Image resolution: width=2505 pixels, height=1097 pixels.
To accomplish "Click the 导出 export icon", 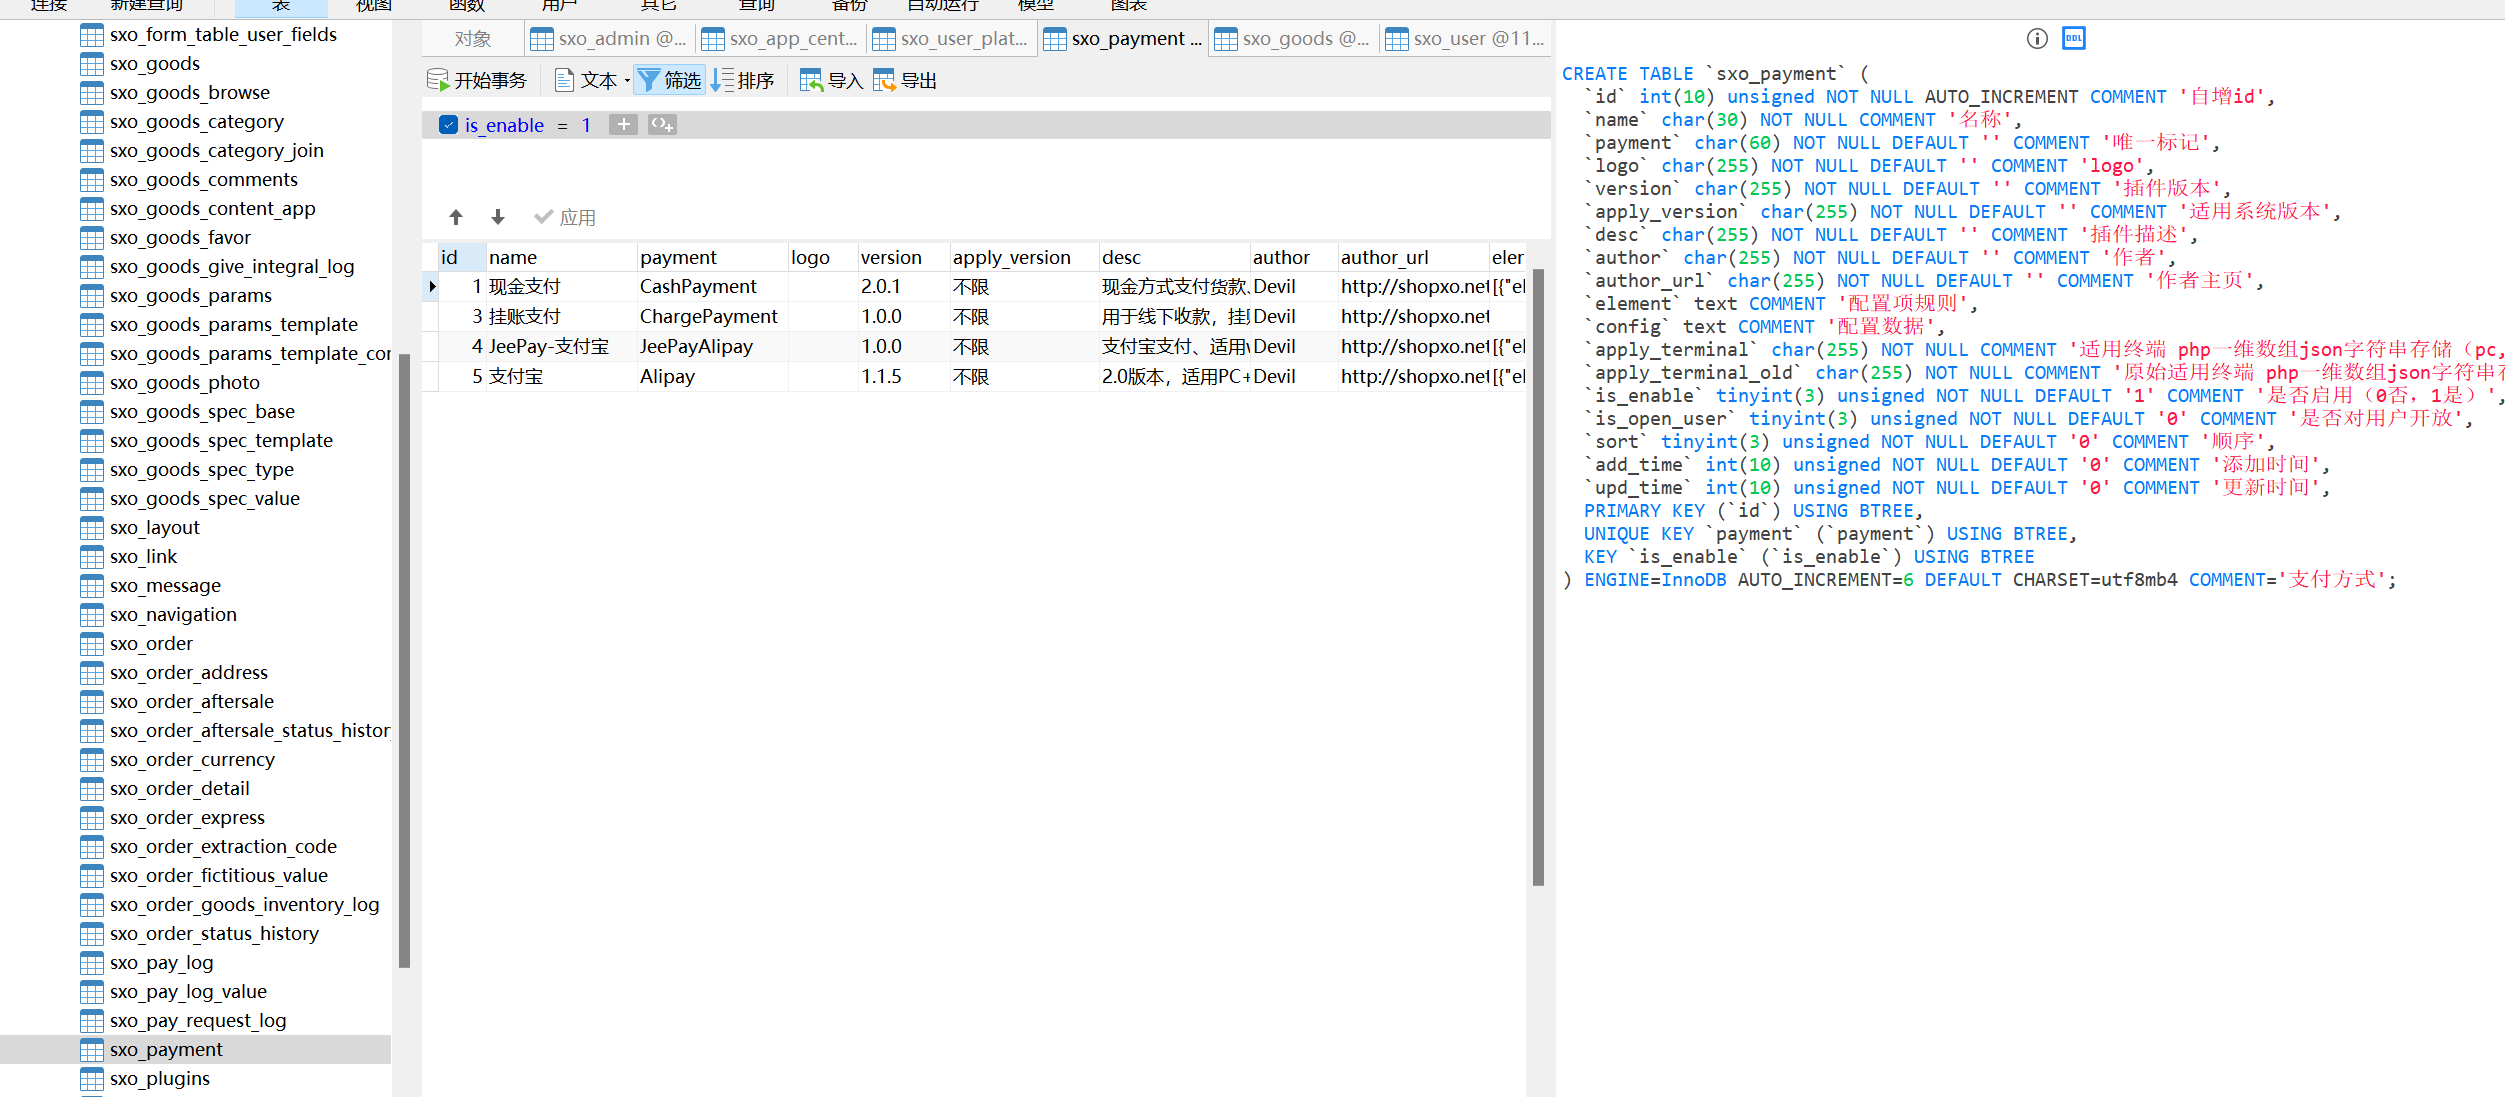I will [884, 80].
